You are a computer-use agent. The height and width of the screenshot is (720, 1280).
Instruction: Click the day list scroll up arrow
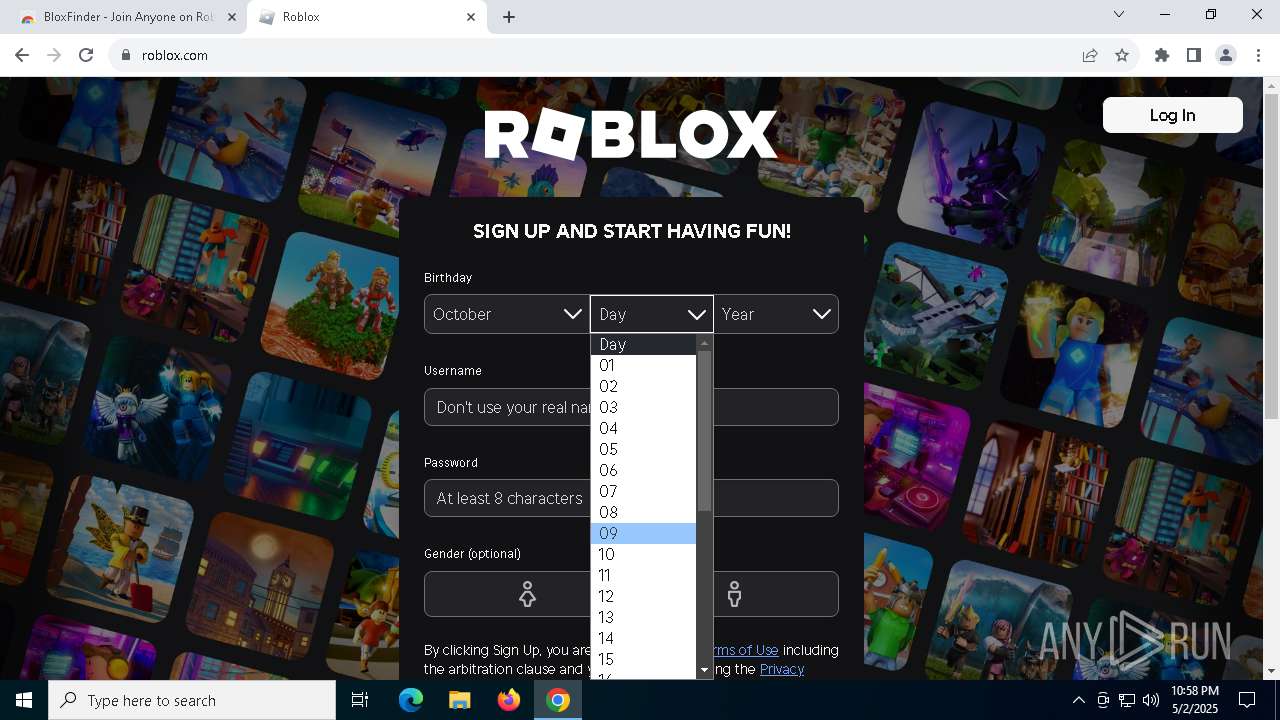pyautogui.click(x=704, y=343)
